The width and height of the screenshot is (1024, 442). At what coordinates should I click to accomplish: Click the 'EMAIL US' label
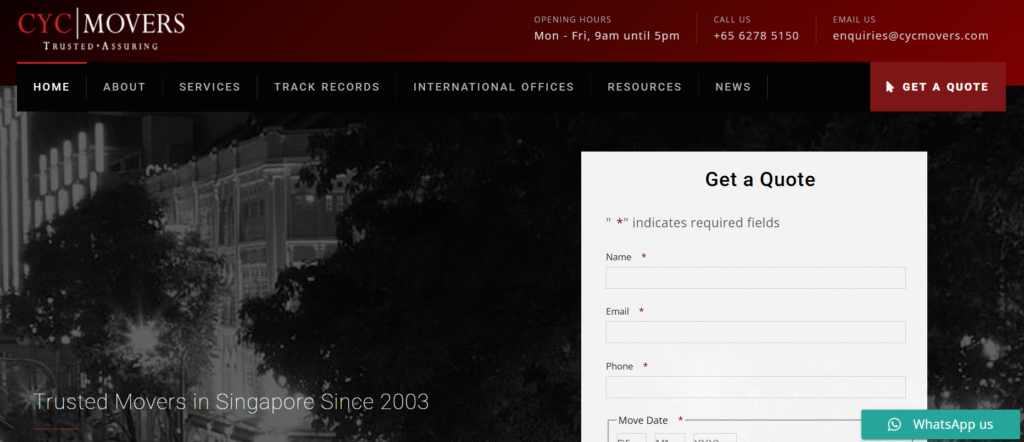tap(854, 20)
